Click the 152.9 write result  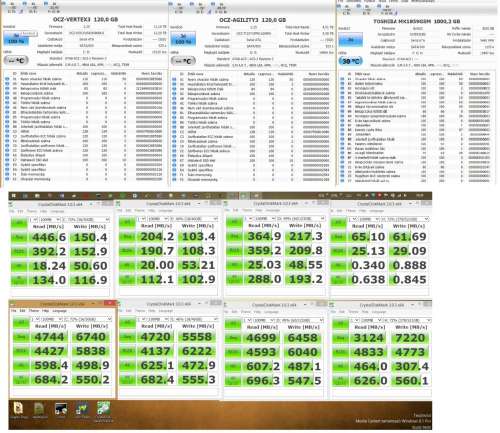coord(90,251)
